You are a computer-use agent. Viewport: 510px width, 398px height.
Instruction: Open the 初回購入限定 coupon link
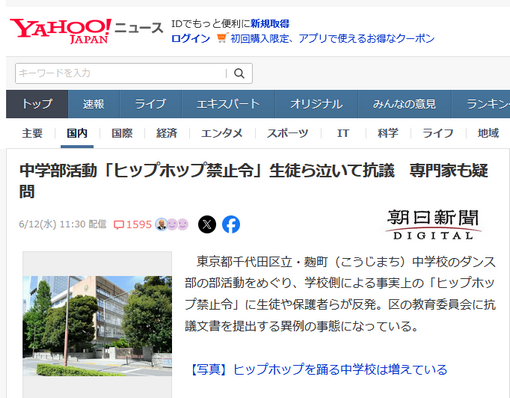point(333,38)
